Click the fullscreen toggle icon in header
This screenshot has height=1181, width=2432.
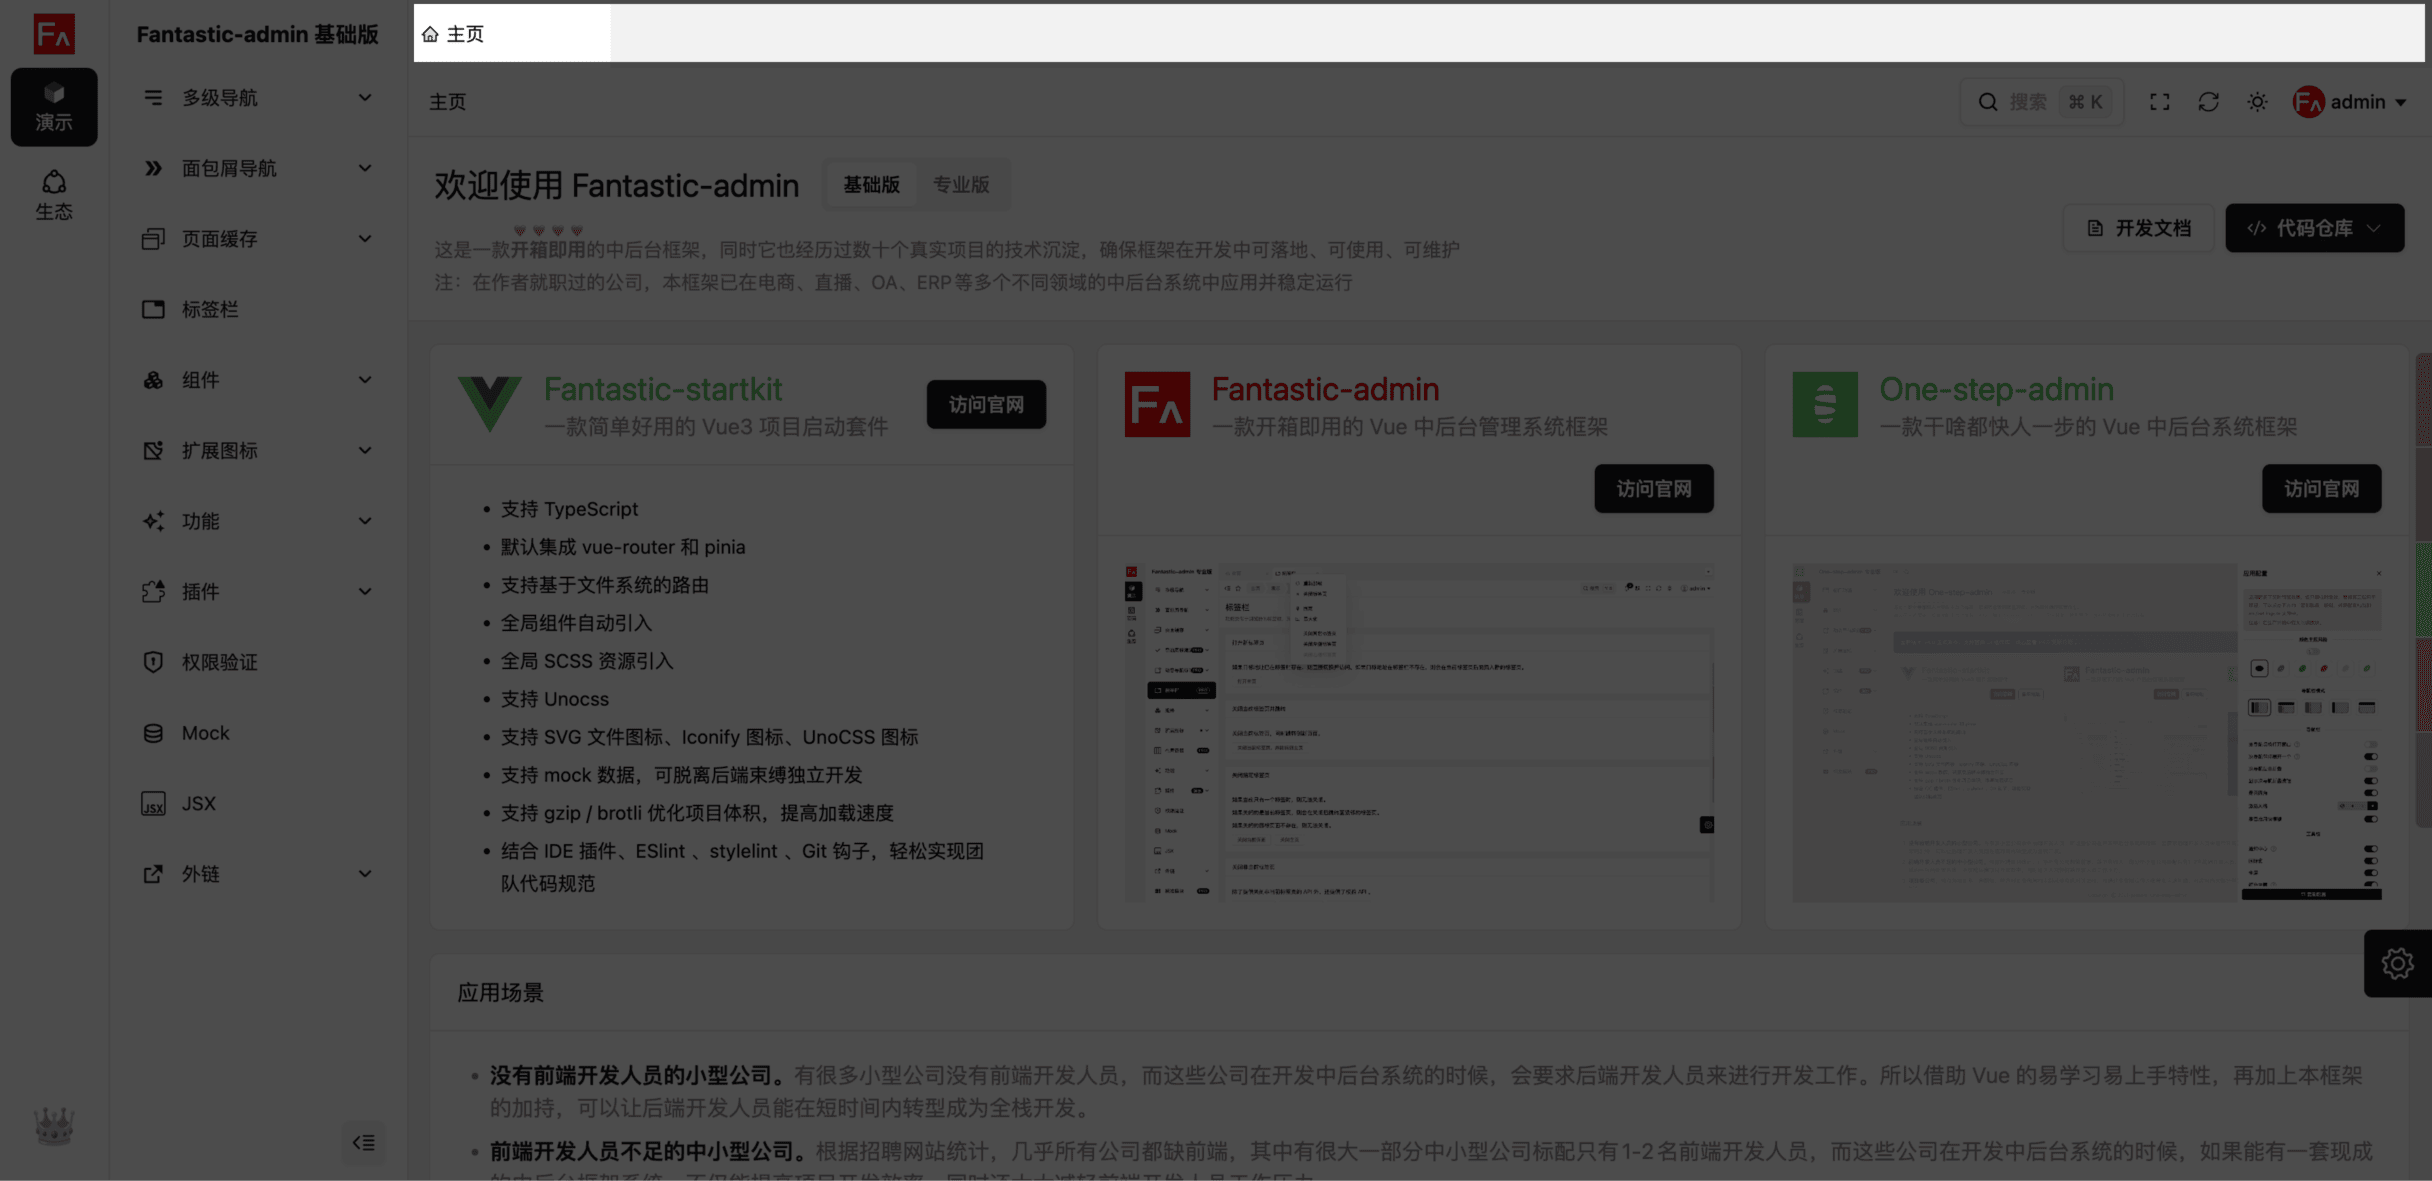click(x=2159, y=102)
